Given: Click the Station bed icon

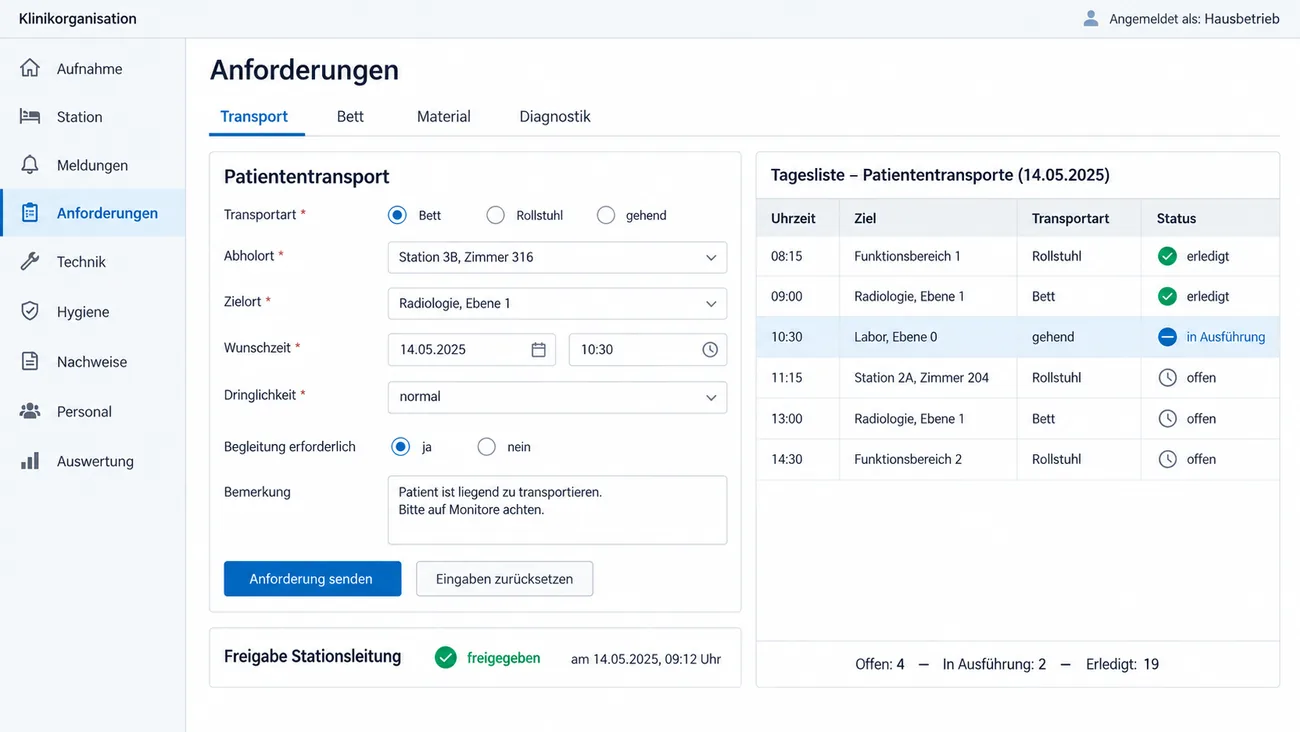Looking at the screenshot, I should [x=30, y=116].
